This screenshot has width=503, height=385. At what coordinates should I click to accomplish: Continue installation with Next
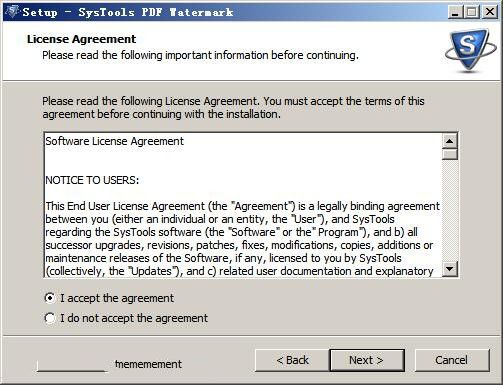(367, 360)
